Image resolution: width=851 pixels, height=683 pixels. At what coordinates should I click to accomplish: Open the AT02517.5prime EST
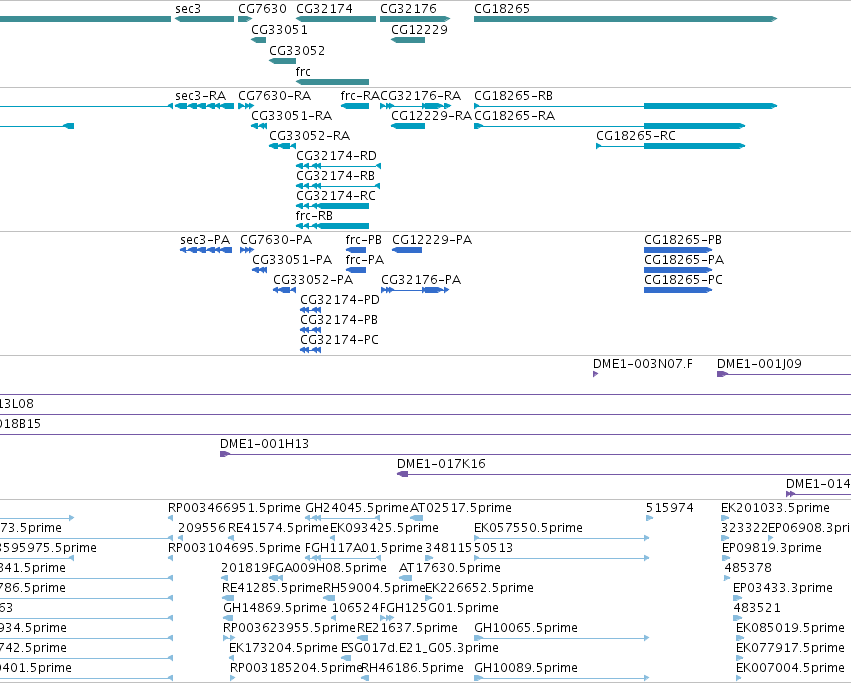click(x=417, y=518)
